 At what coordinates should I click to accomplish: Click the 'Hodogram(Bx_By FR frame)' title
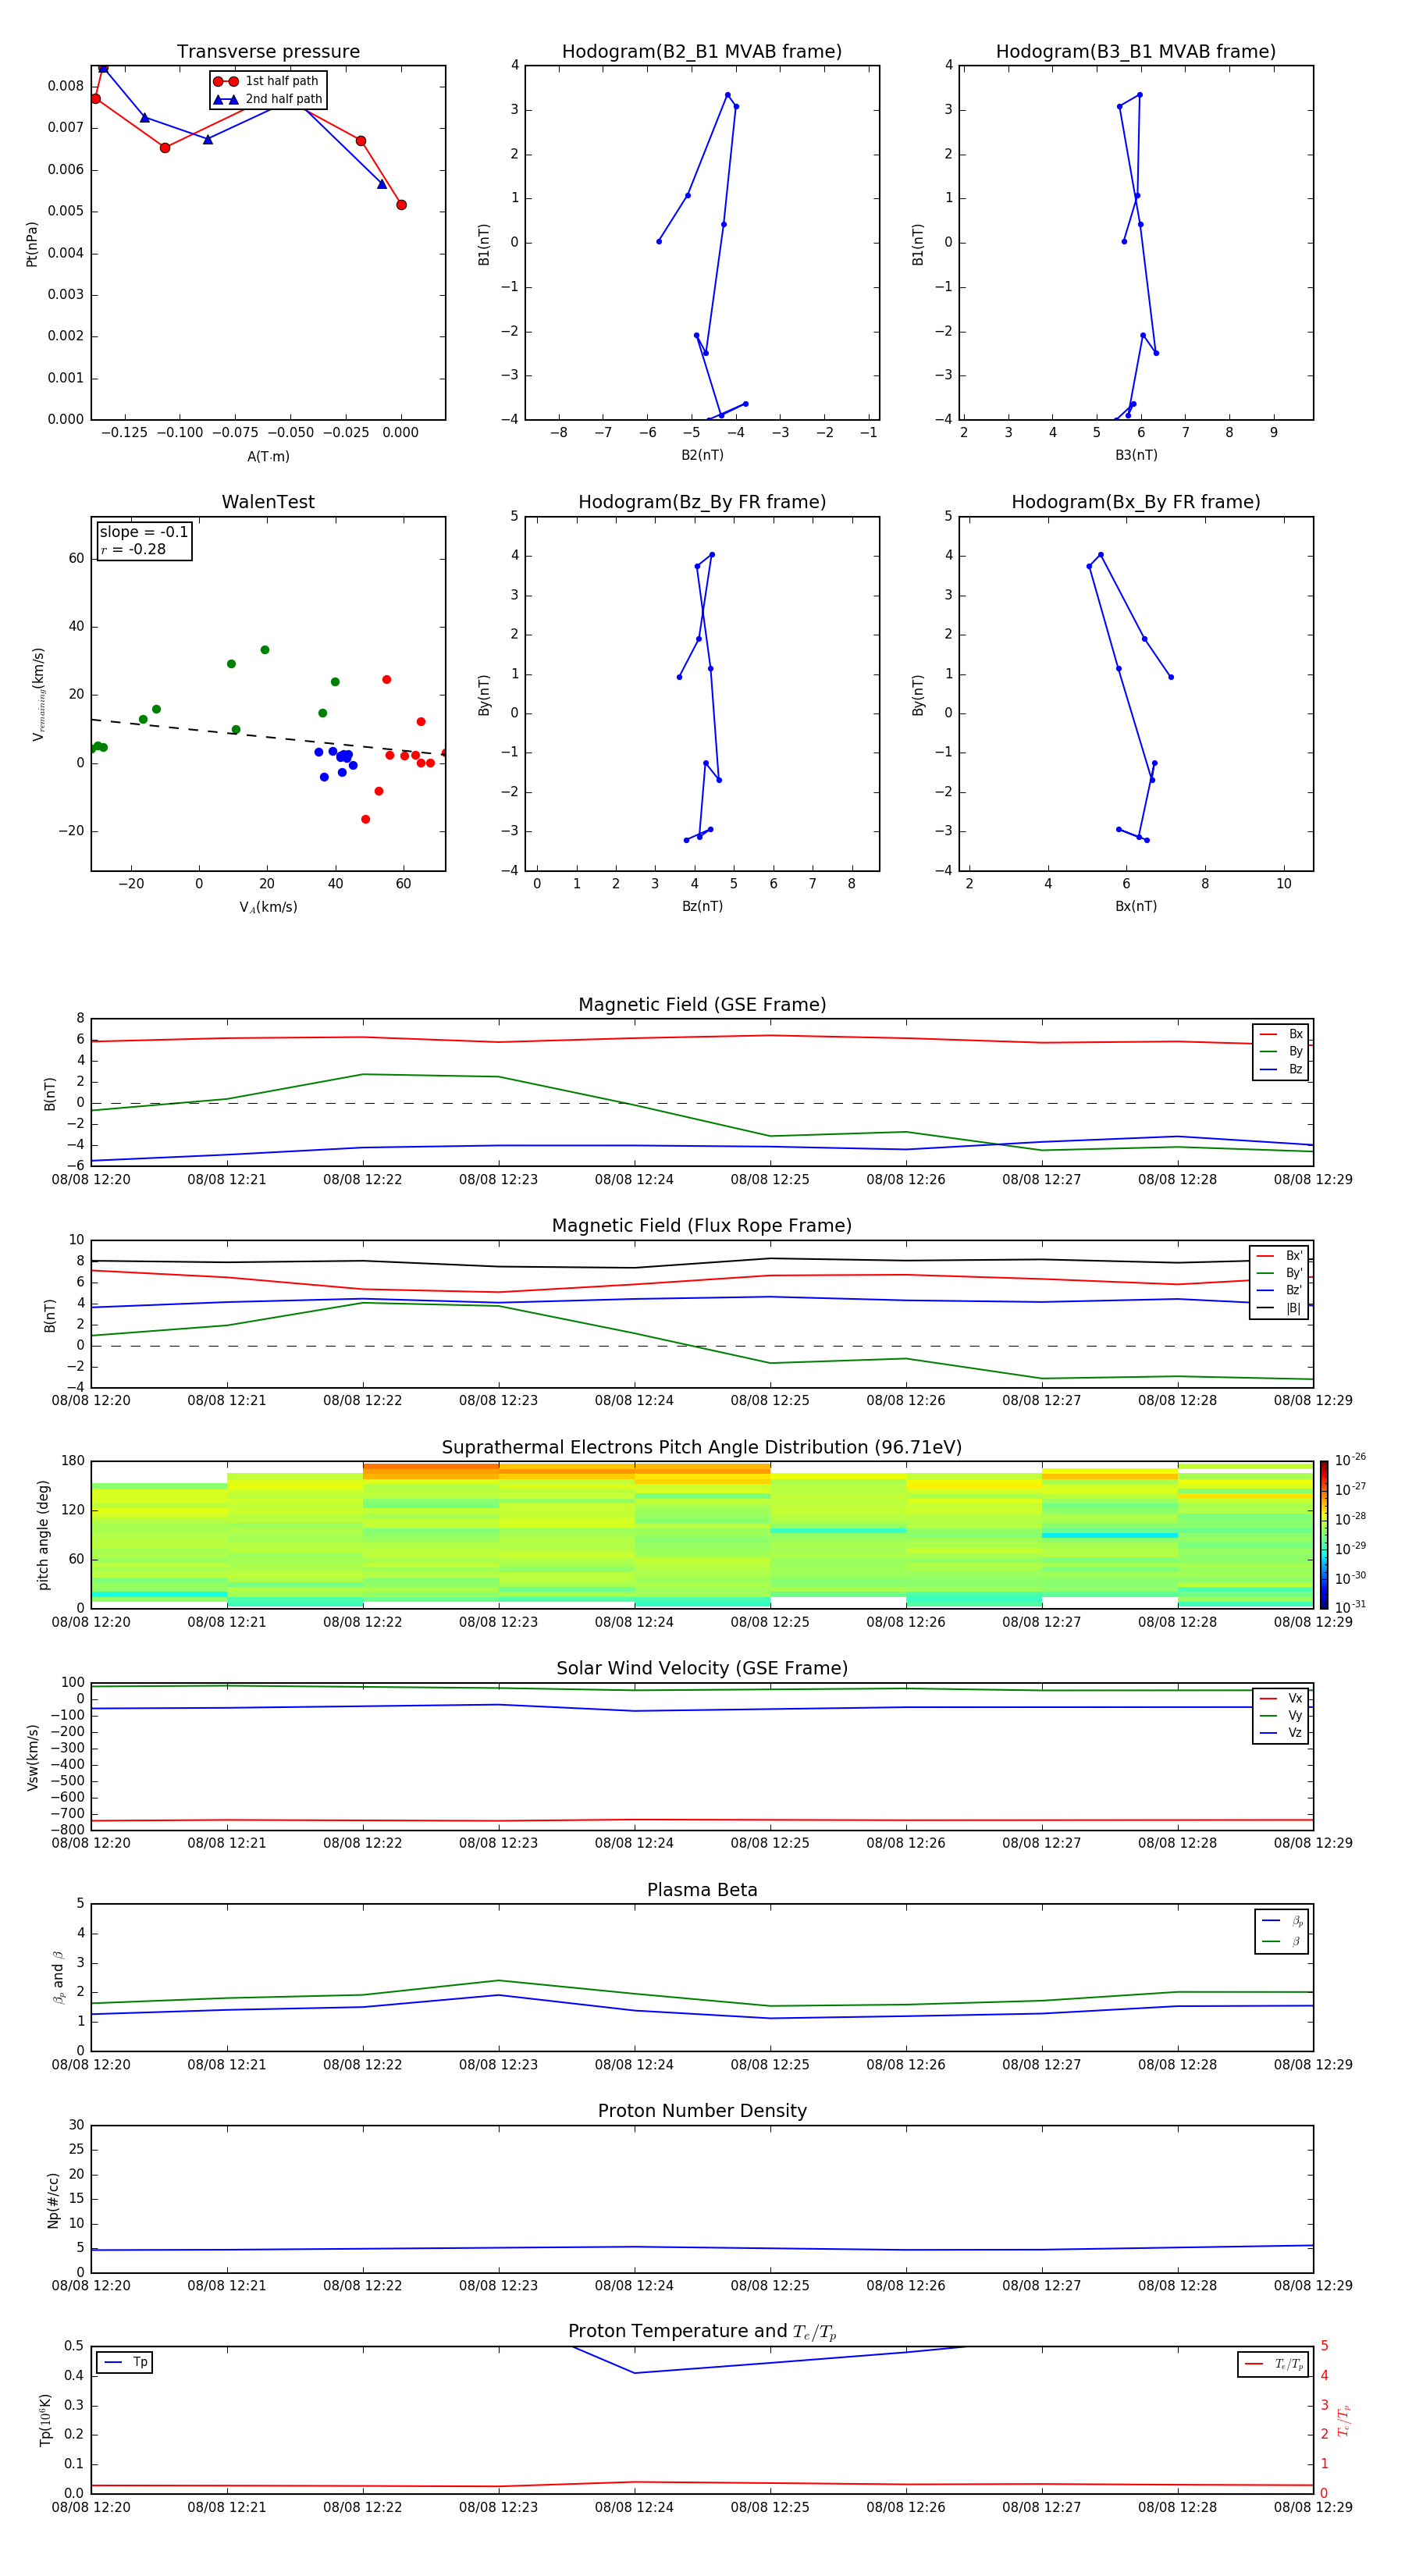1136,502
